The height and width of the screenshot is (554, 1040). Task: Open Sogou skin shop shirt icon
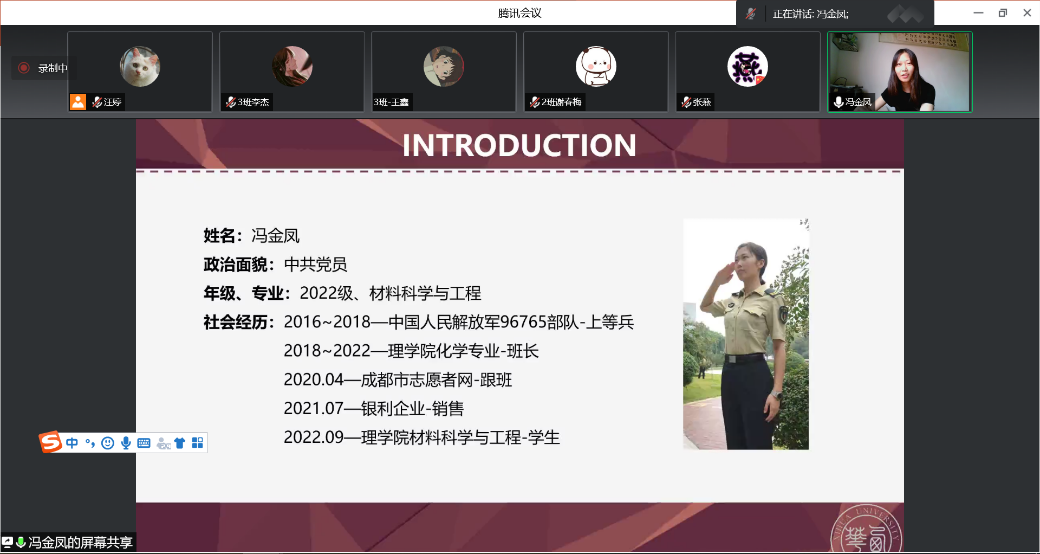click(180, 443)
